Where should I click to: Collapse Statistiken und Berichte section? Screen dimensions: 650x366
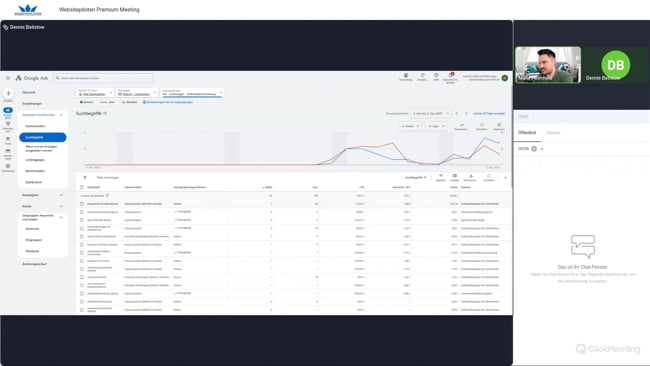pyautogui.click(x=61, y=115)
